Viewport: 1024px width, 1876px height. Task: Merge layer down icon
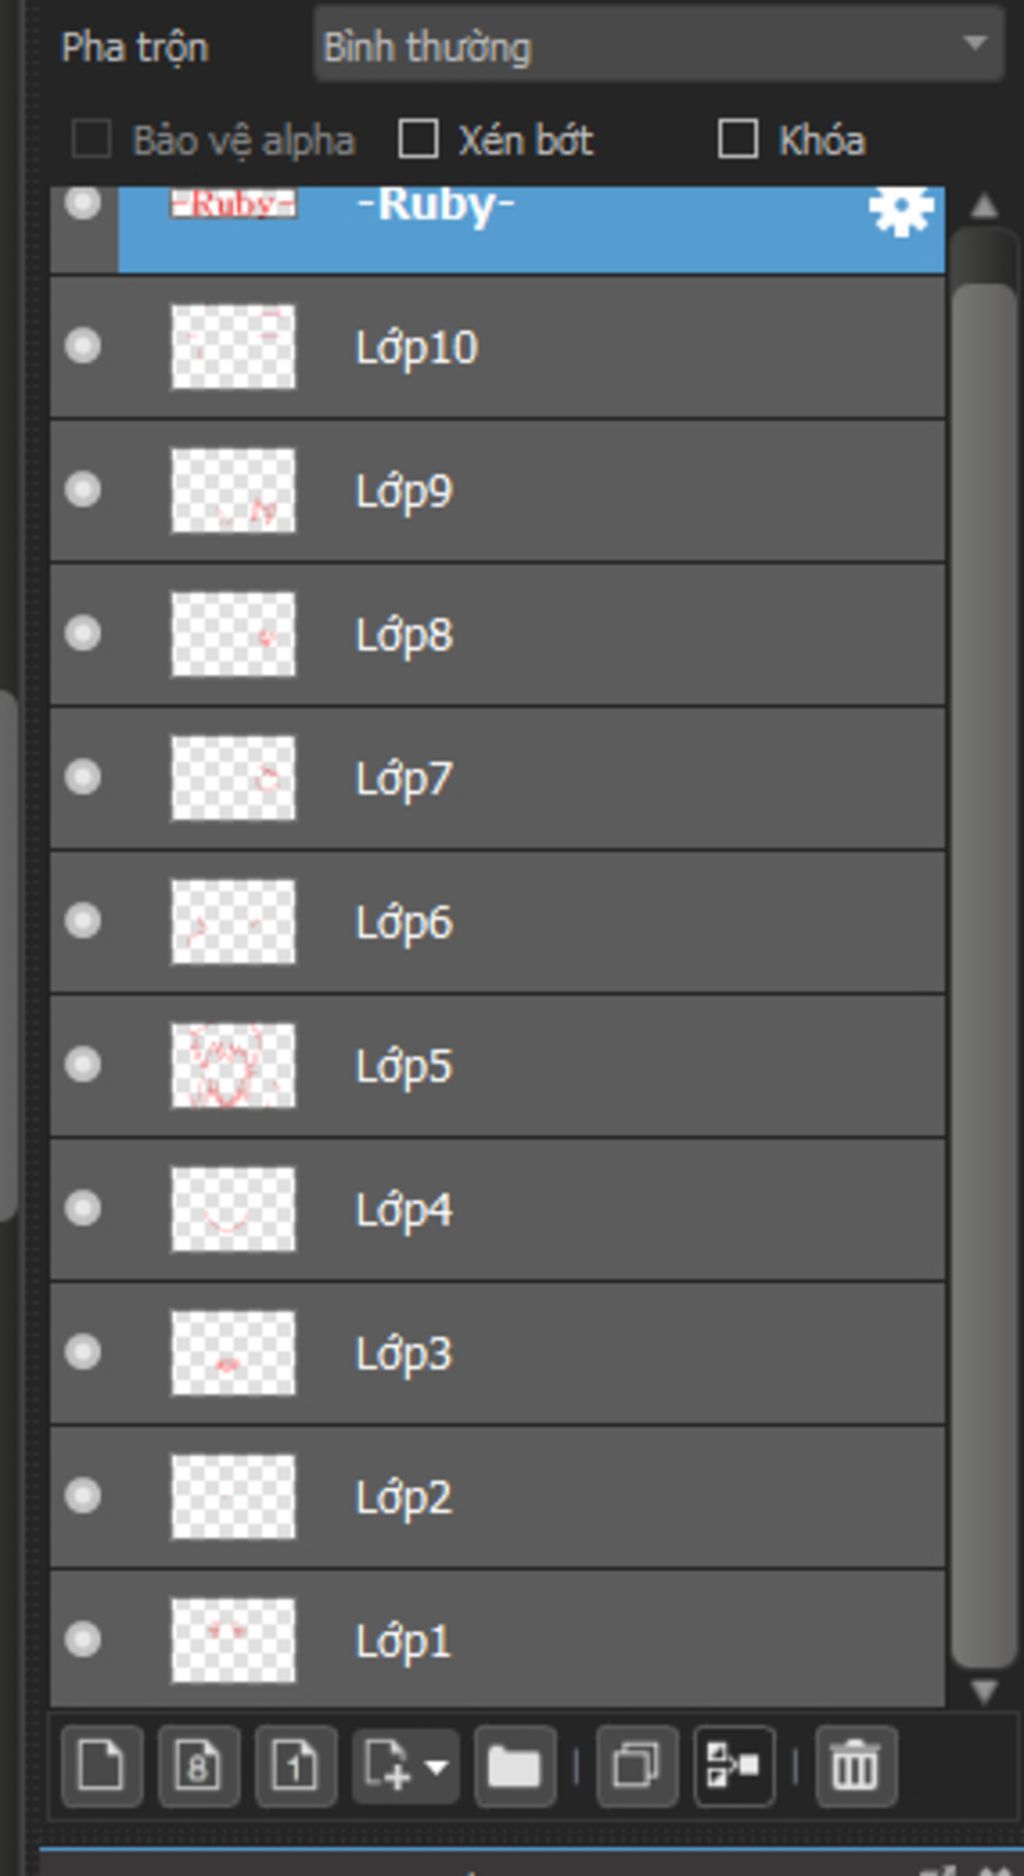[x=734, y=1766]
